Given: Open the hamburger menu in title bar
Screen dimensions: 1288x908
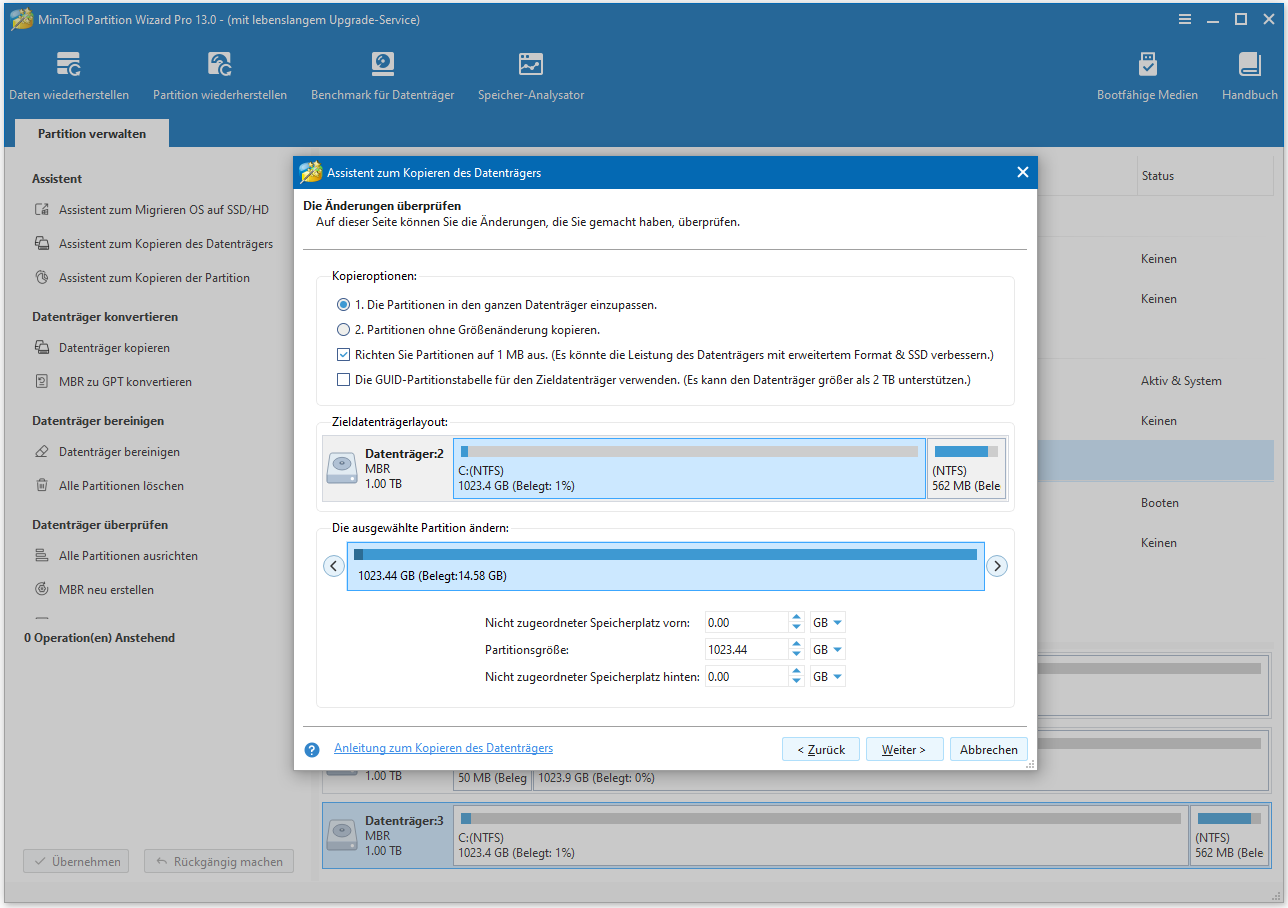Looking at the screenshot, I should [1184, 19].
